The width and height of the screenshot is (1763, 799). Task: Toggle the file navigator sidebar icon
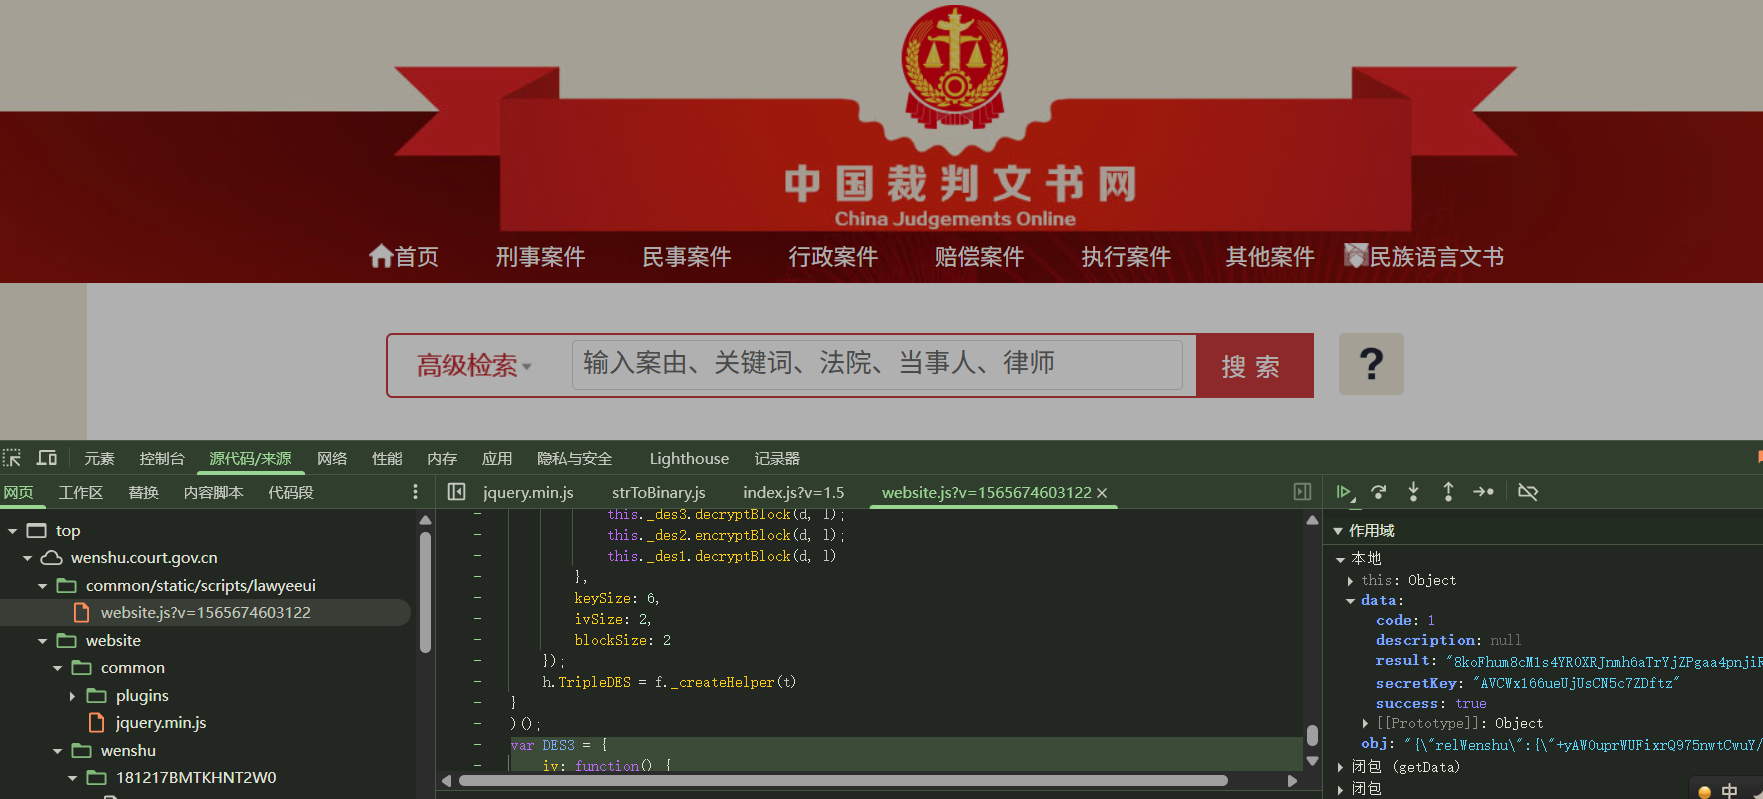tap(456, 492)
